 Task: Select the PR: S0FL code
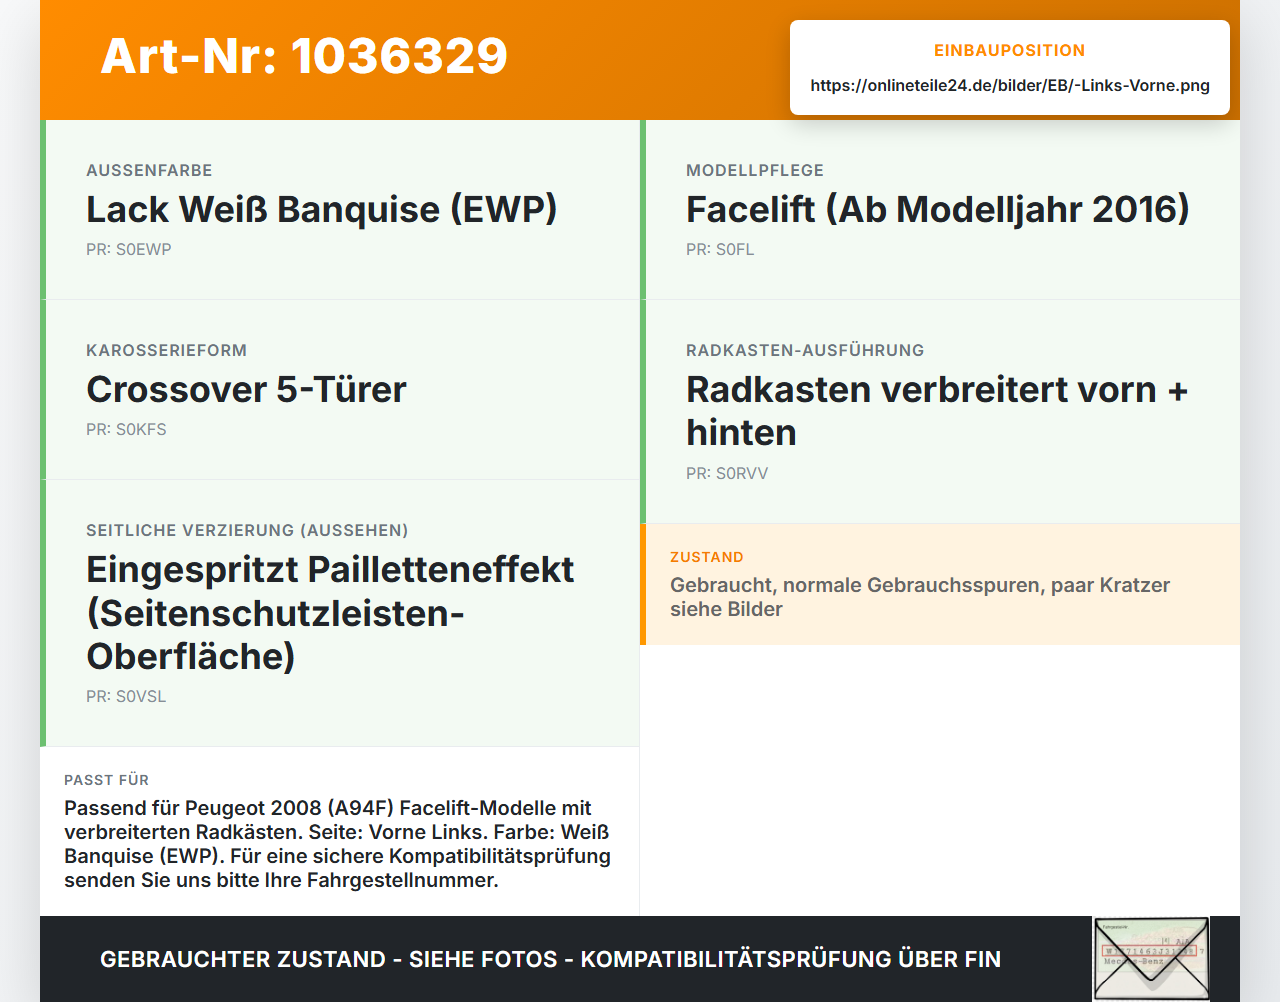pos(720,249)
